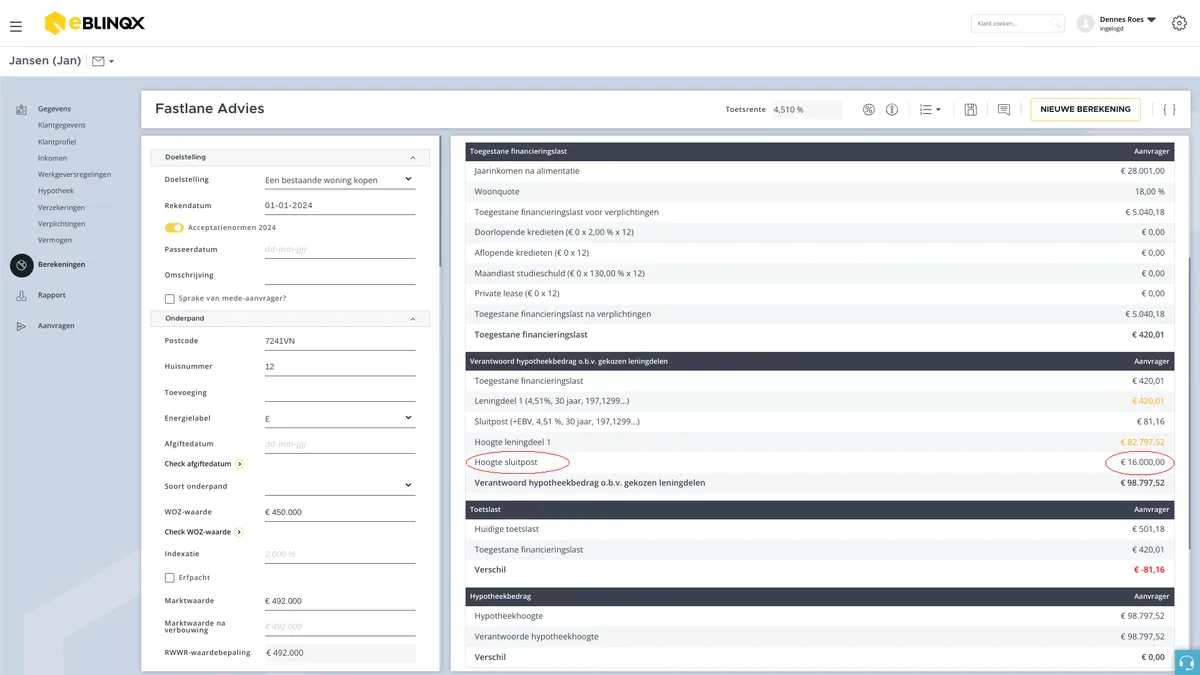The width and height of the screenshot is (1200, 675).
Task: Go to Klantgegevens in the sidebar
Action: click(x=62, y=125)
